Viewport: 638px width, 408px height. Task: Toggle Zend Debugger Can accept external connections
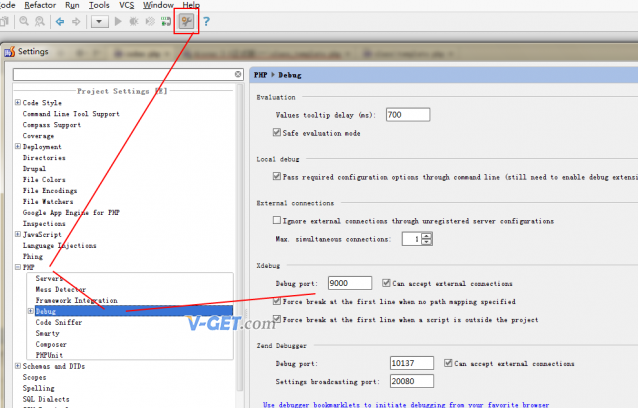click(x=448, y=363)
